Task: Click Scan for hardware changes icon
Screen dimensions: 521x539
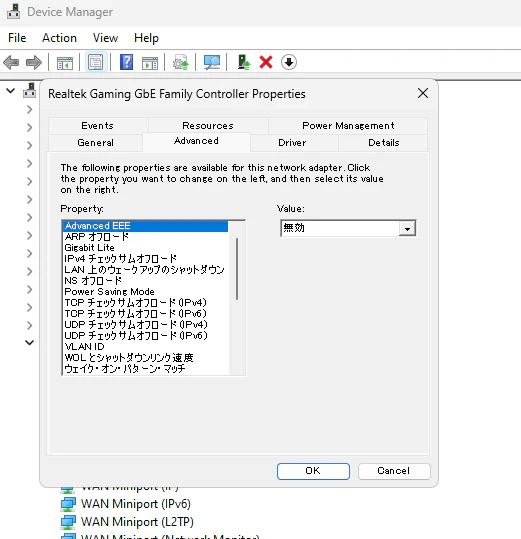Action: click(212, 63)
